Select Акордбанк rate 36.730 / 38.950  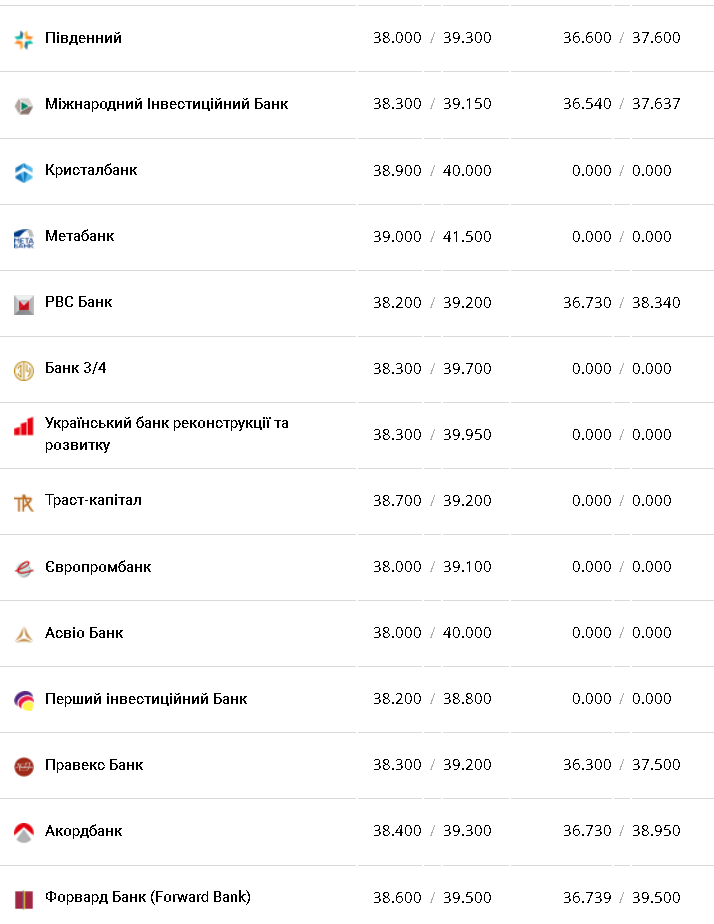click(621, 831)
